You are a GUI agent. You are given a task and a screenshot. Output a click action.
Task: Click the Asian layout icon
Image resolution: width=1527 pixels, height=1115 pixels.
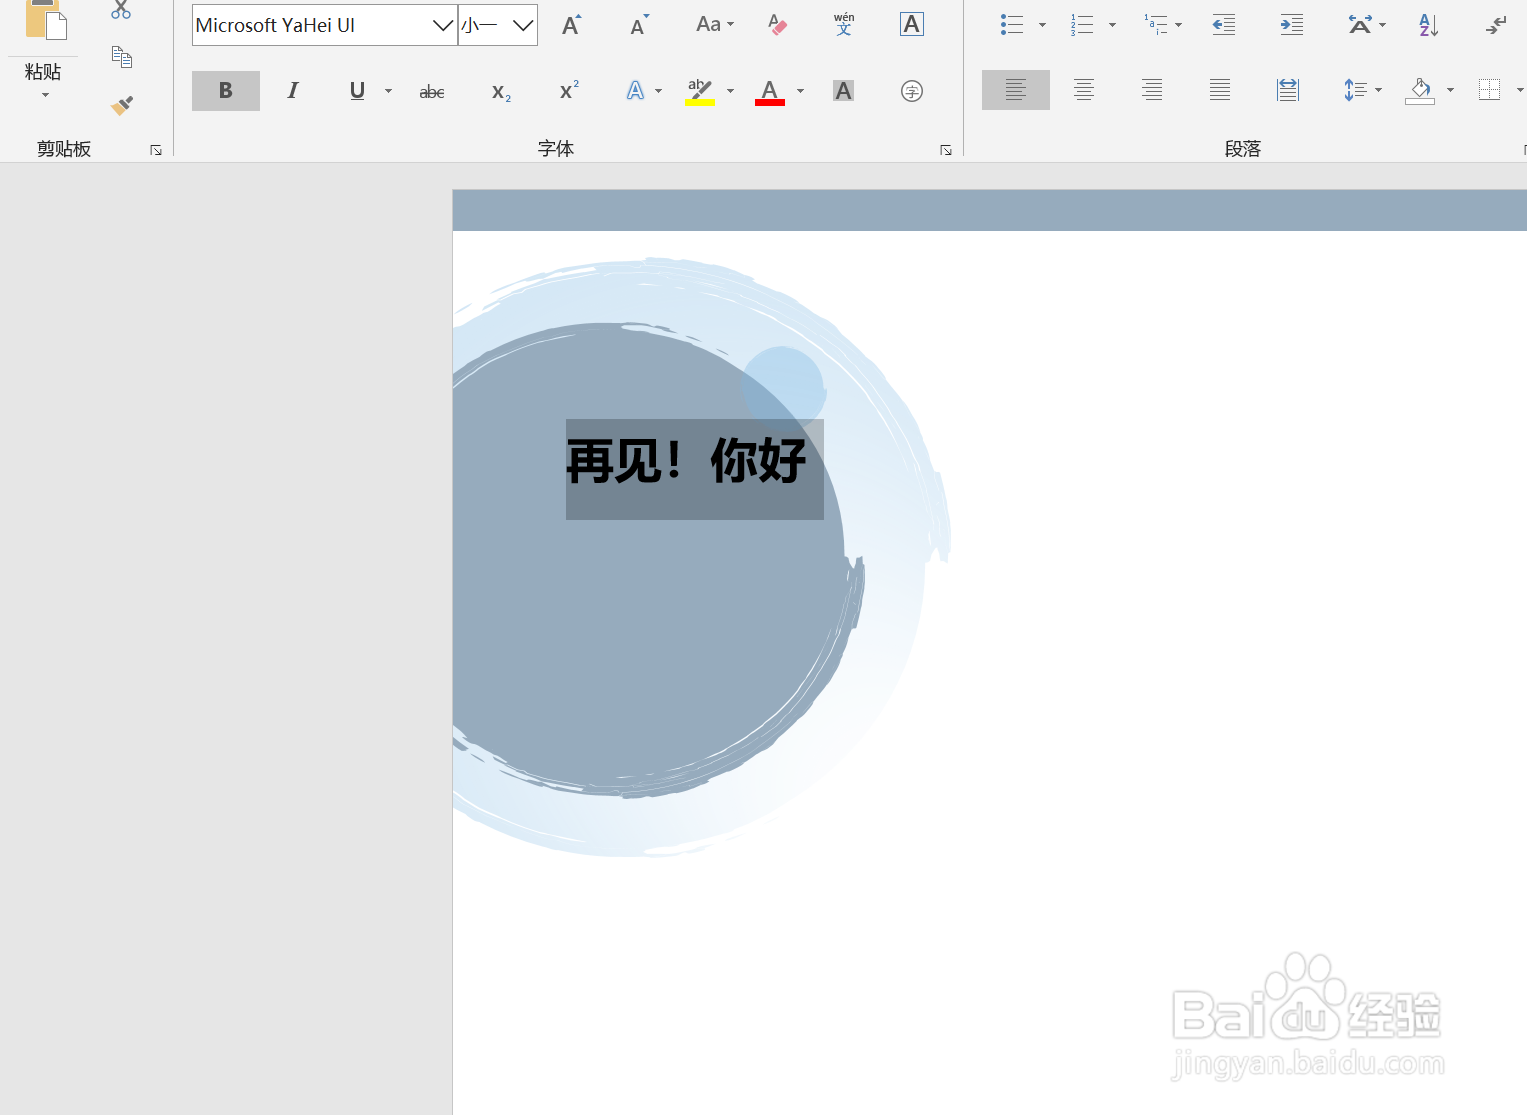pyautogui.click(x=1360, y=25)
